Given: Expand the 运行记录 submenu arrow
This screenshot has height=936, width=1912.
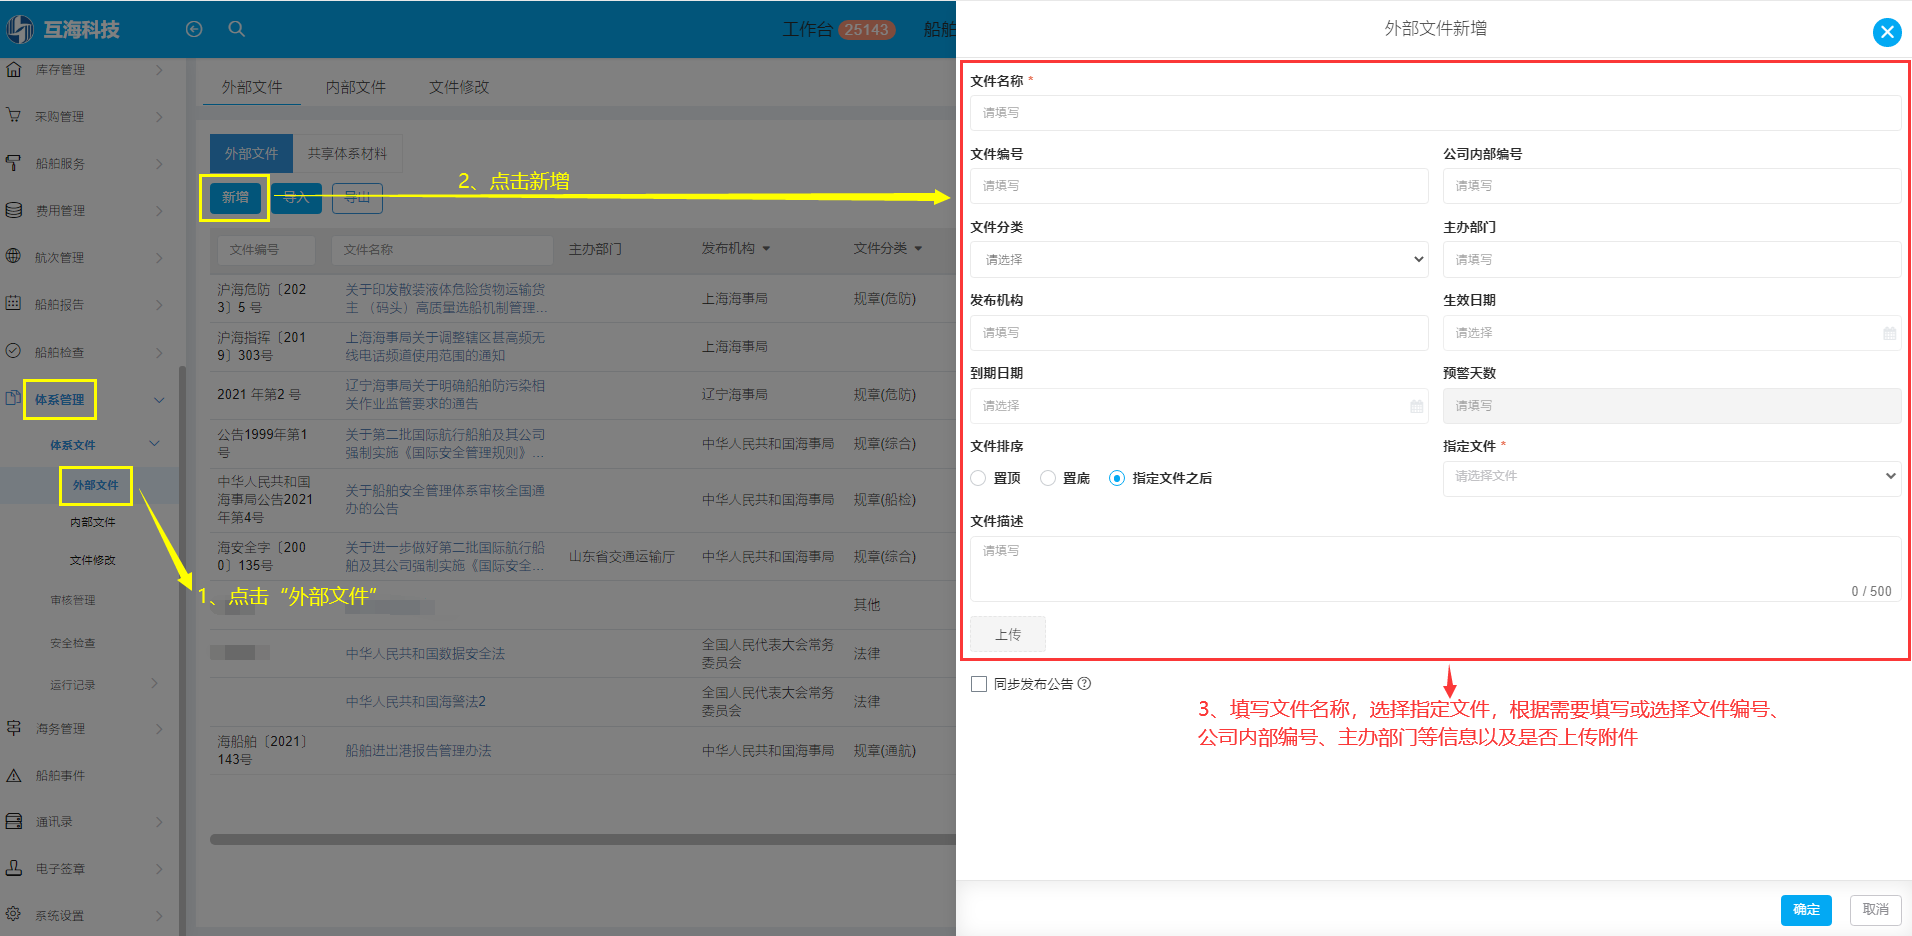Looking at the screenshot, I should pos(154,684).
